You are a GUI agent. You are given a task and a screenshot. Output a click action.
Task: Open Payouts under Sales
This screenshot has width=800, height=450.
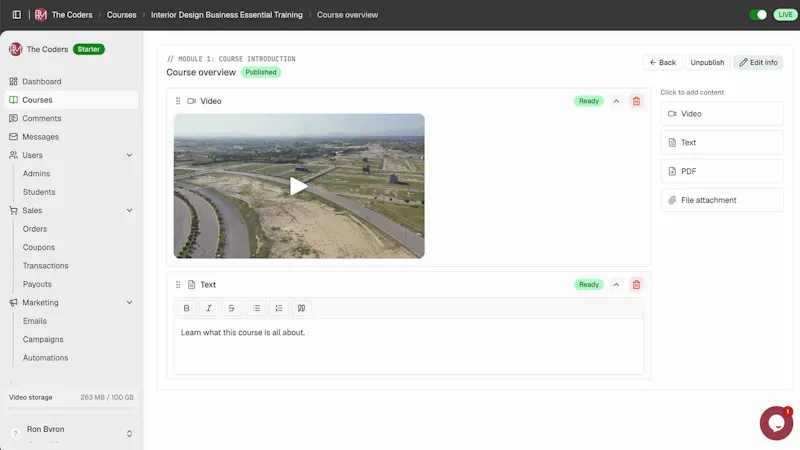37,284
